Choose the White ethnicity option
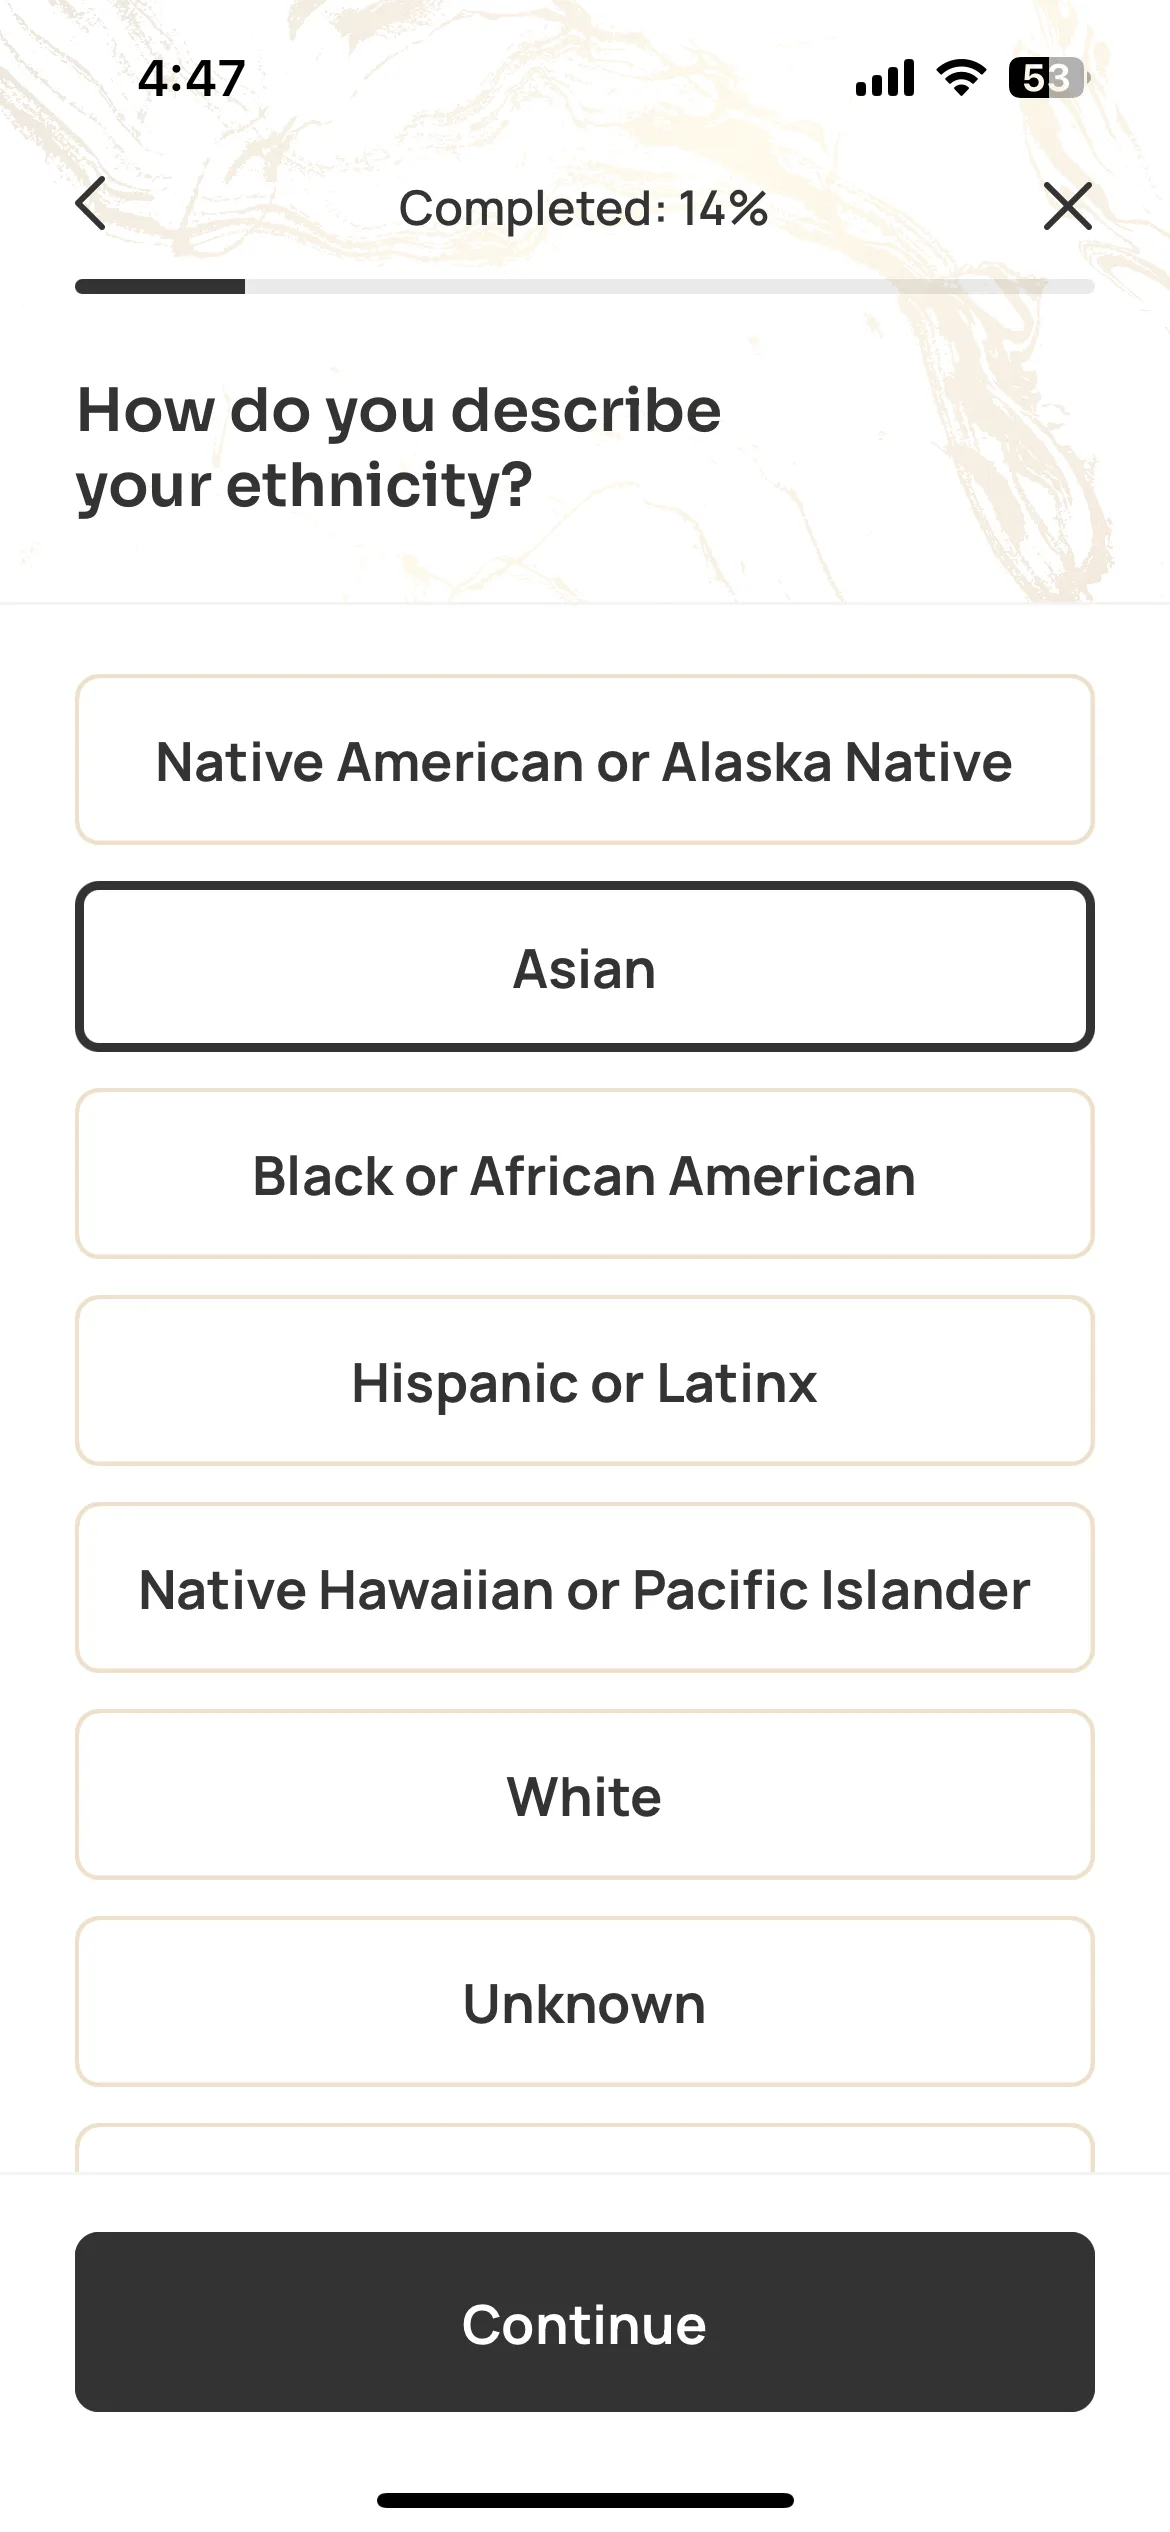 [585, 1795]
